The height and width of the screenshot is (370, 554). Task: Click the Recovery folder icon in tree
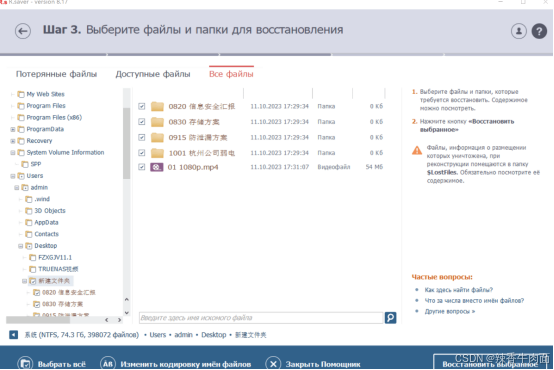pyautogui.click(x=21, y=141)
